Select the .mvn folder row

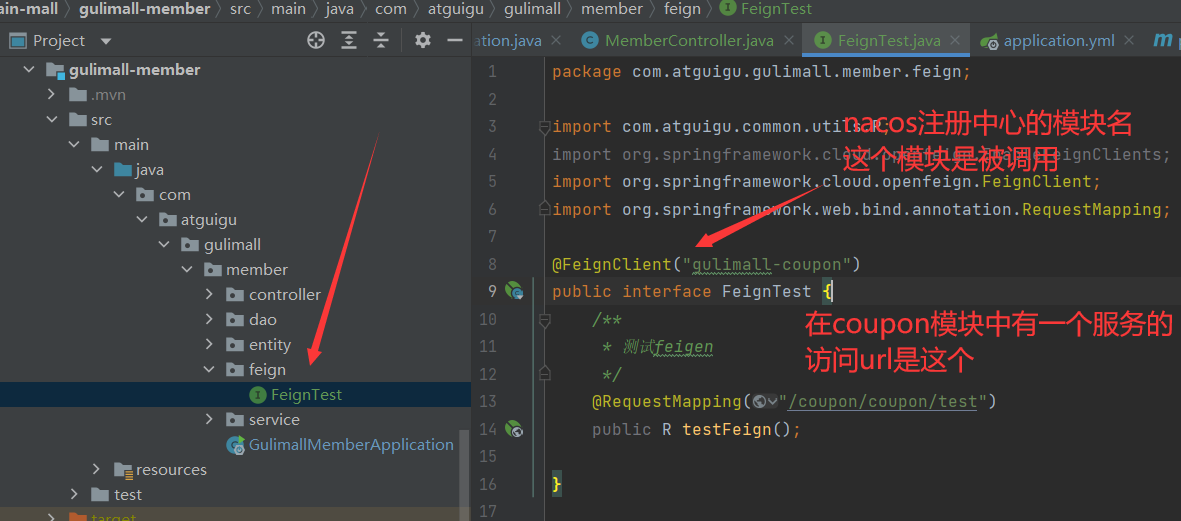pyautogui.click(x=235, y=95)
